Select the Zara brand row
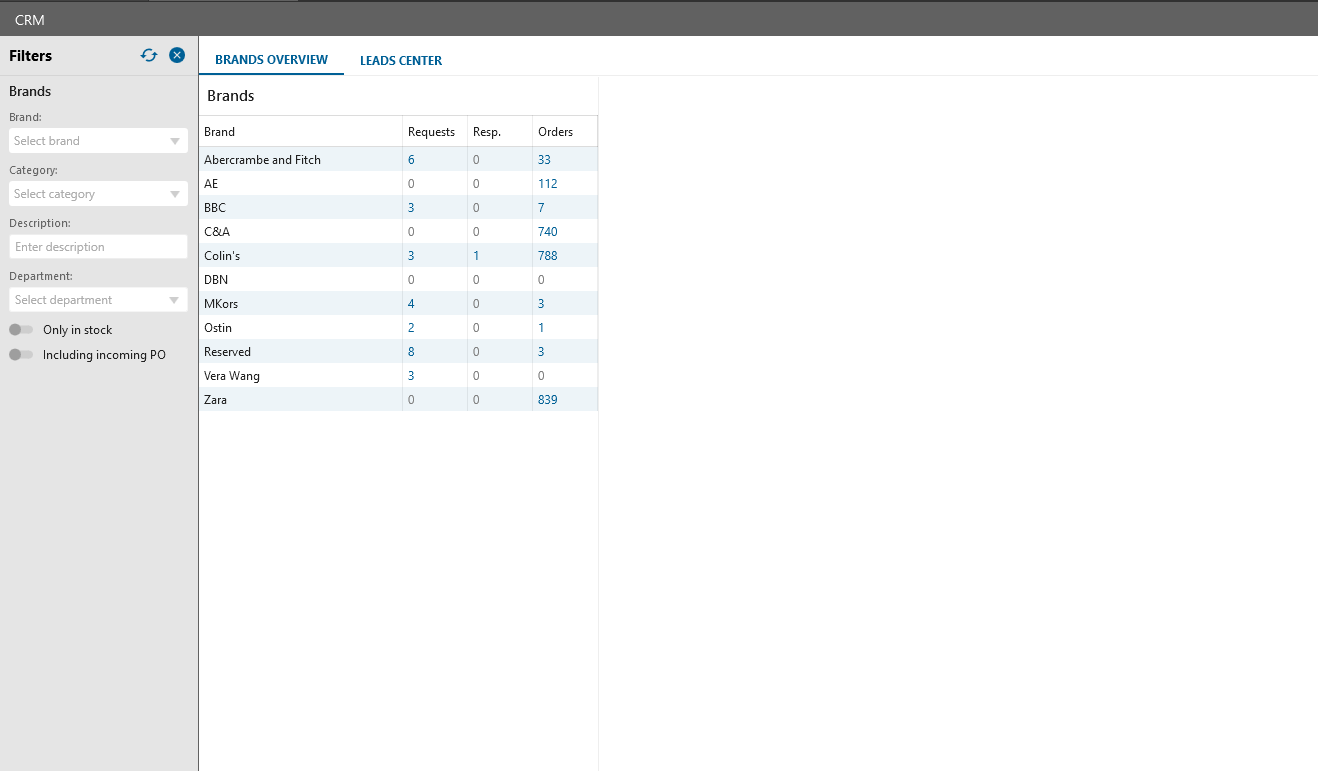 click(x=399, y=400)
